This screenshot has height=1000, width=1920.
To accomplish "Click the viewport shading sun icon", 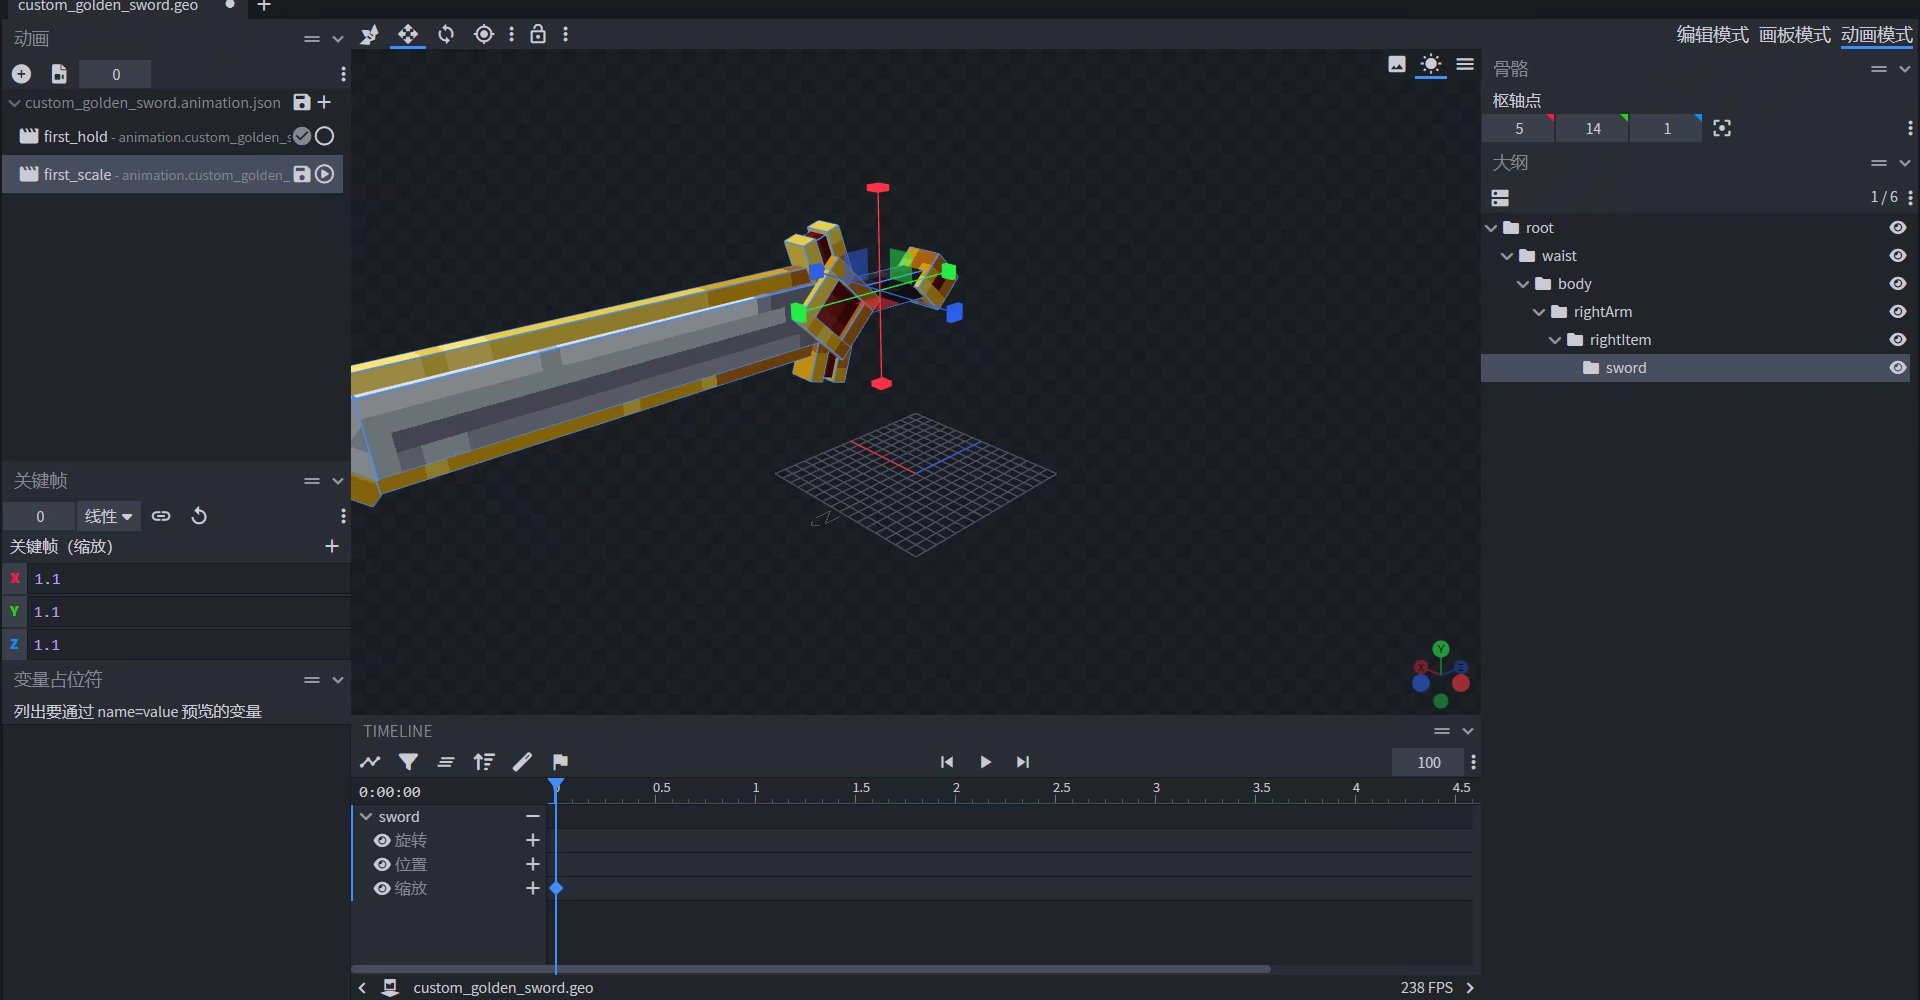I will pyautogui.click(x=1431, y=65).
